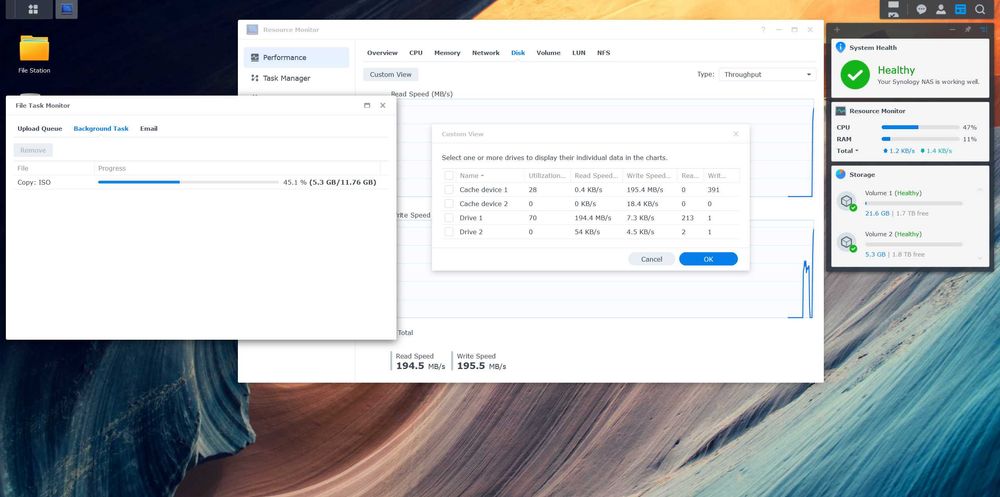
Task: Open the search magnifier icon
Action: [x=980, y=9]
